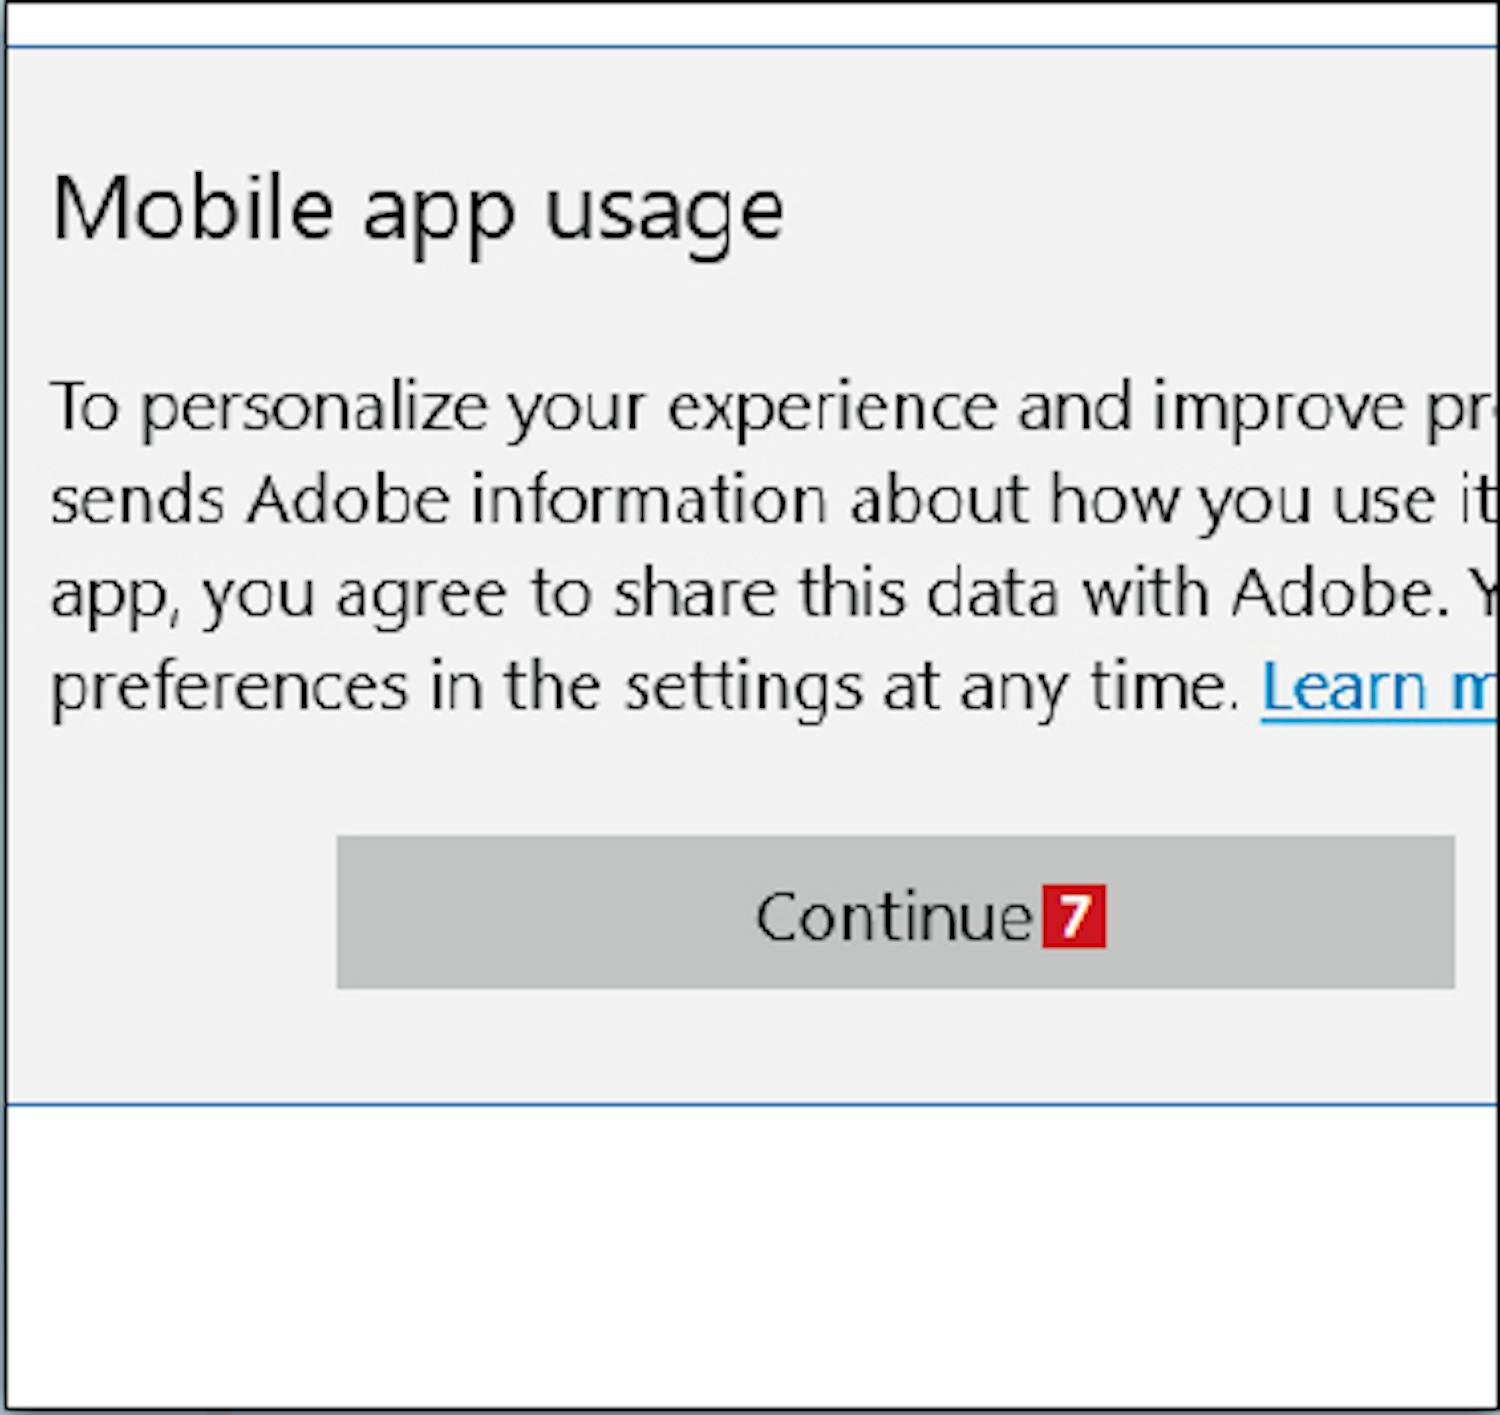Select the red numbered marker beside Continue
This screenshot has height=1415, width=1500.
[x=1073, y=915]
